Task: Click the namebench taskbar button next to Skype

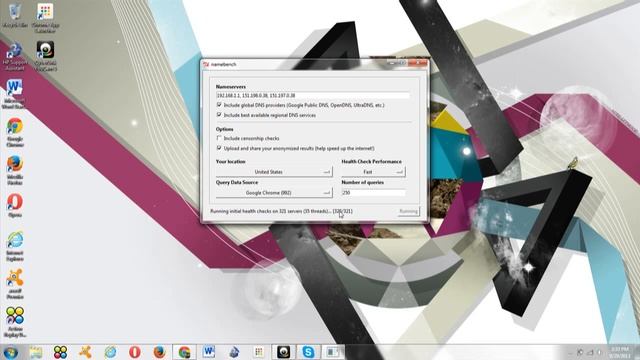Action: [333, 352]
